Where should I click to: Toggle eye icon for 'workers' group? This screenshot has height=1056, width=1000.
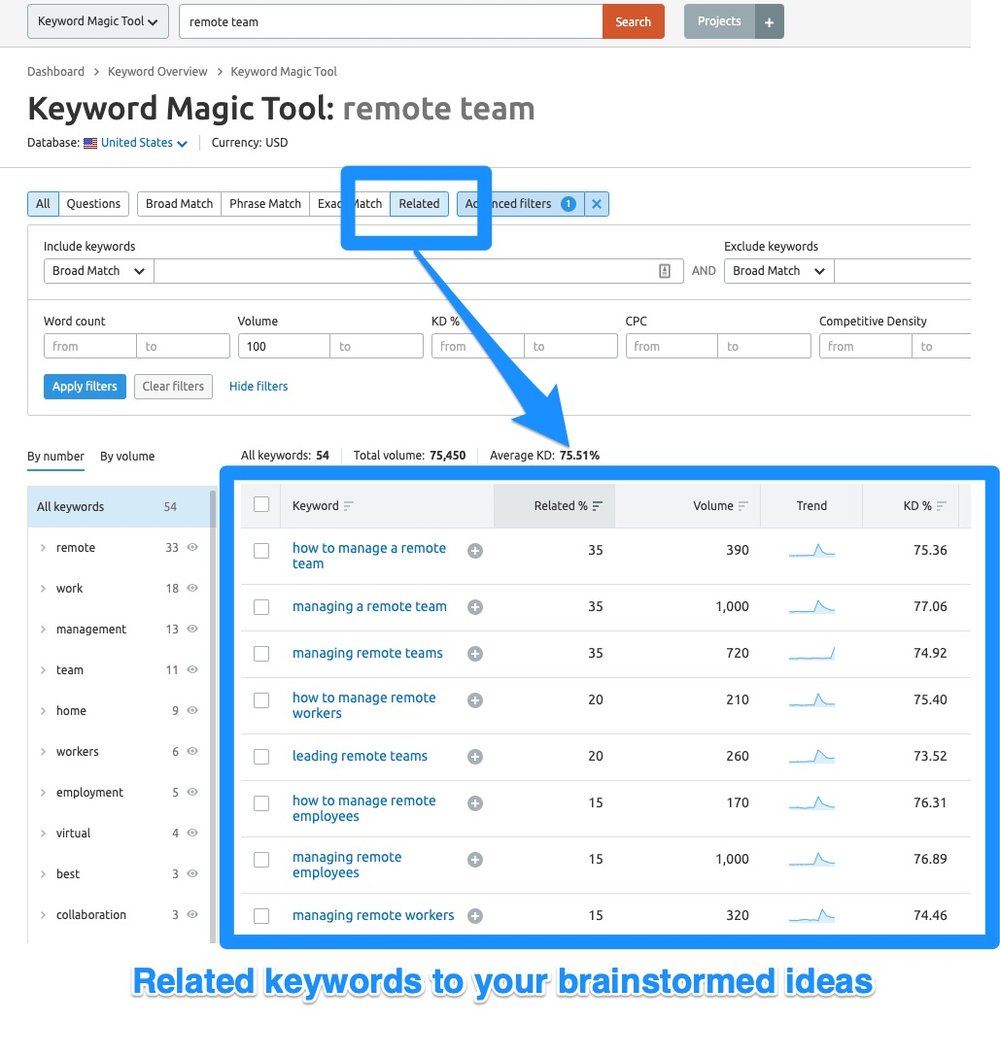point(192,751)
